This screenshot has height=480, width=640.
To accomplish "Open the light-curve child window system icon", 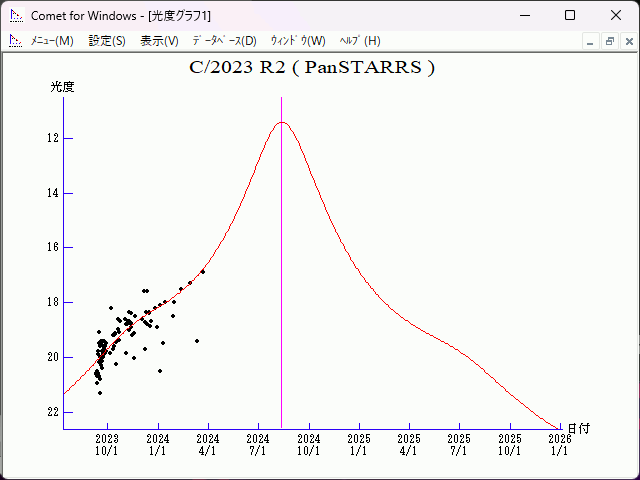I will point(16,41).
